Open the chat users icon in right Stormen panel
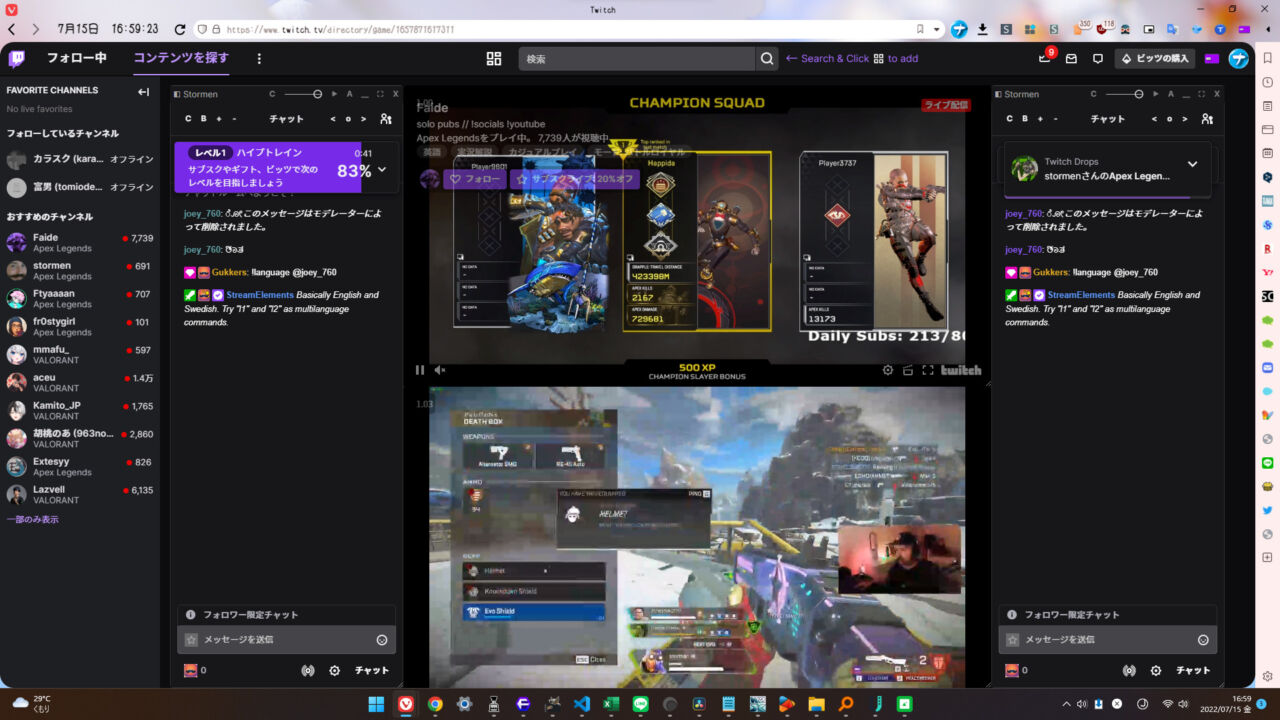This screenshot has height=720, width=1280. 1207,119
